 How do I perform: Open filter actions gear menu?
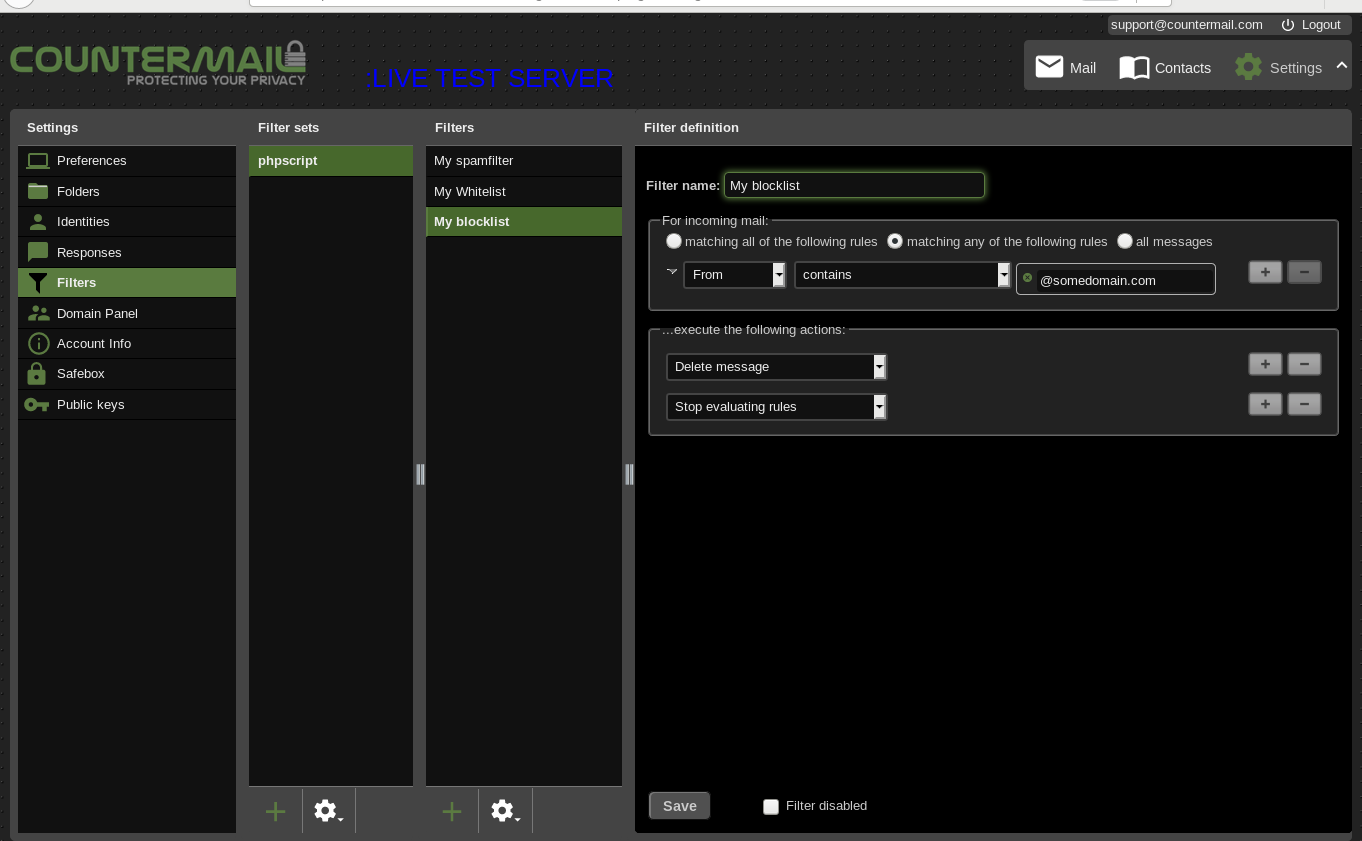(505, 811)
